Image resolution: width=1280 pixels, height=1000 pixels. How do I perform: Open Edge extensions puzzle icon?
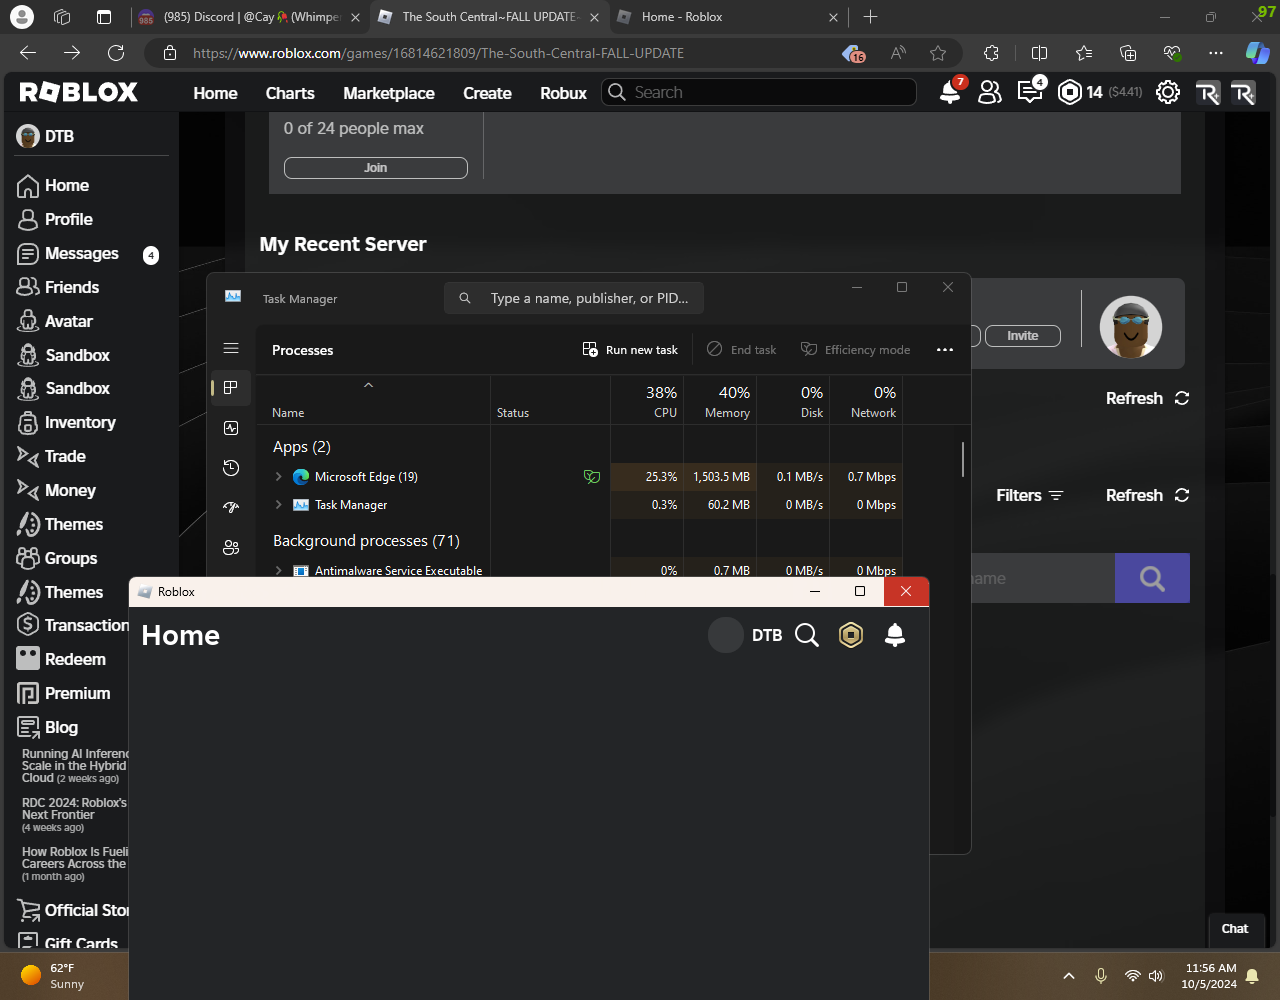991,53
